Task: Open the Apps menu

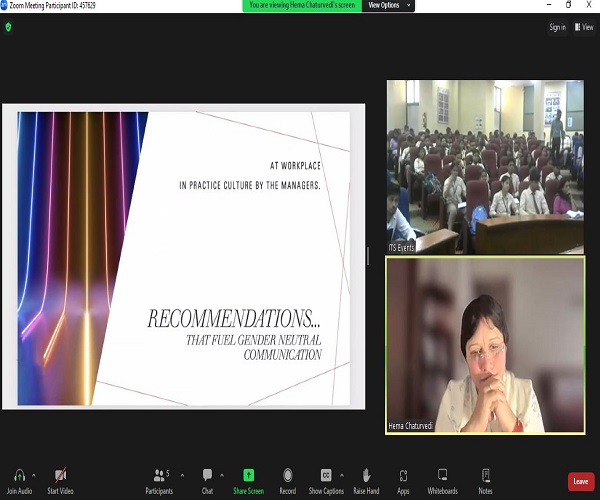Action: click(x=403, y=481)
